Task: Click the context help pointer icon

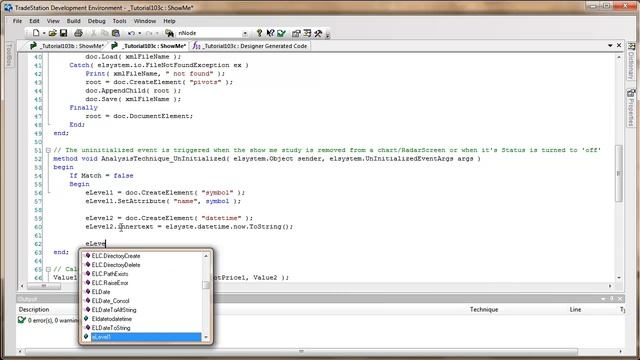Action: click(x=270, y=33)
